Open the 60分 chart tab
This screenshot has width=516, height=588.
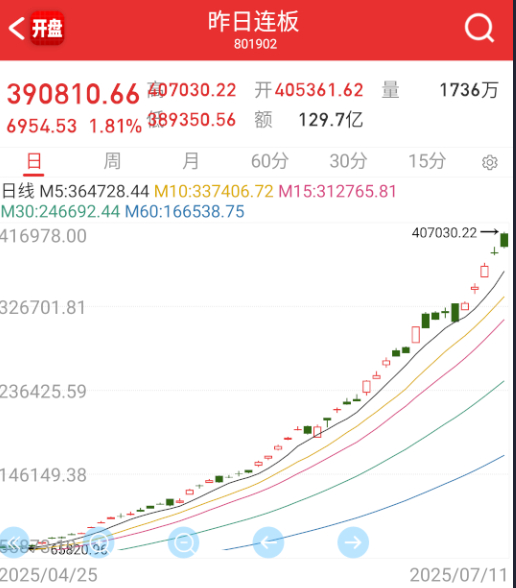pyautogui.click(x=270, y=161)
